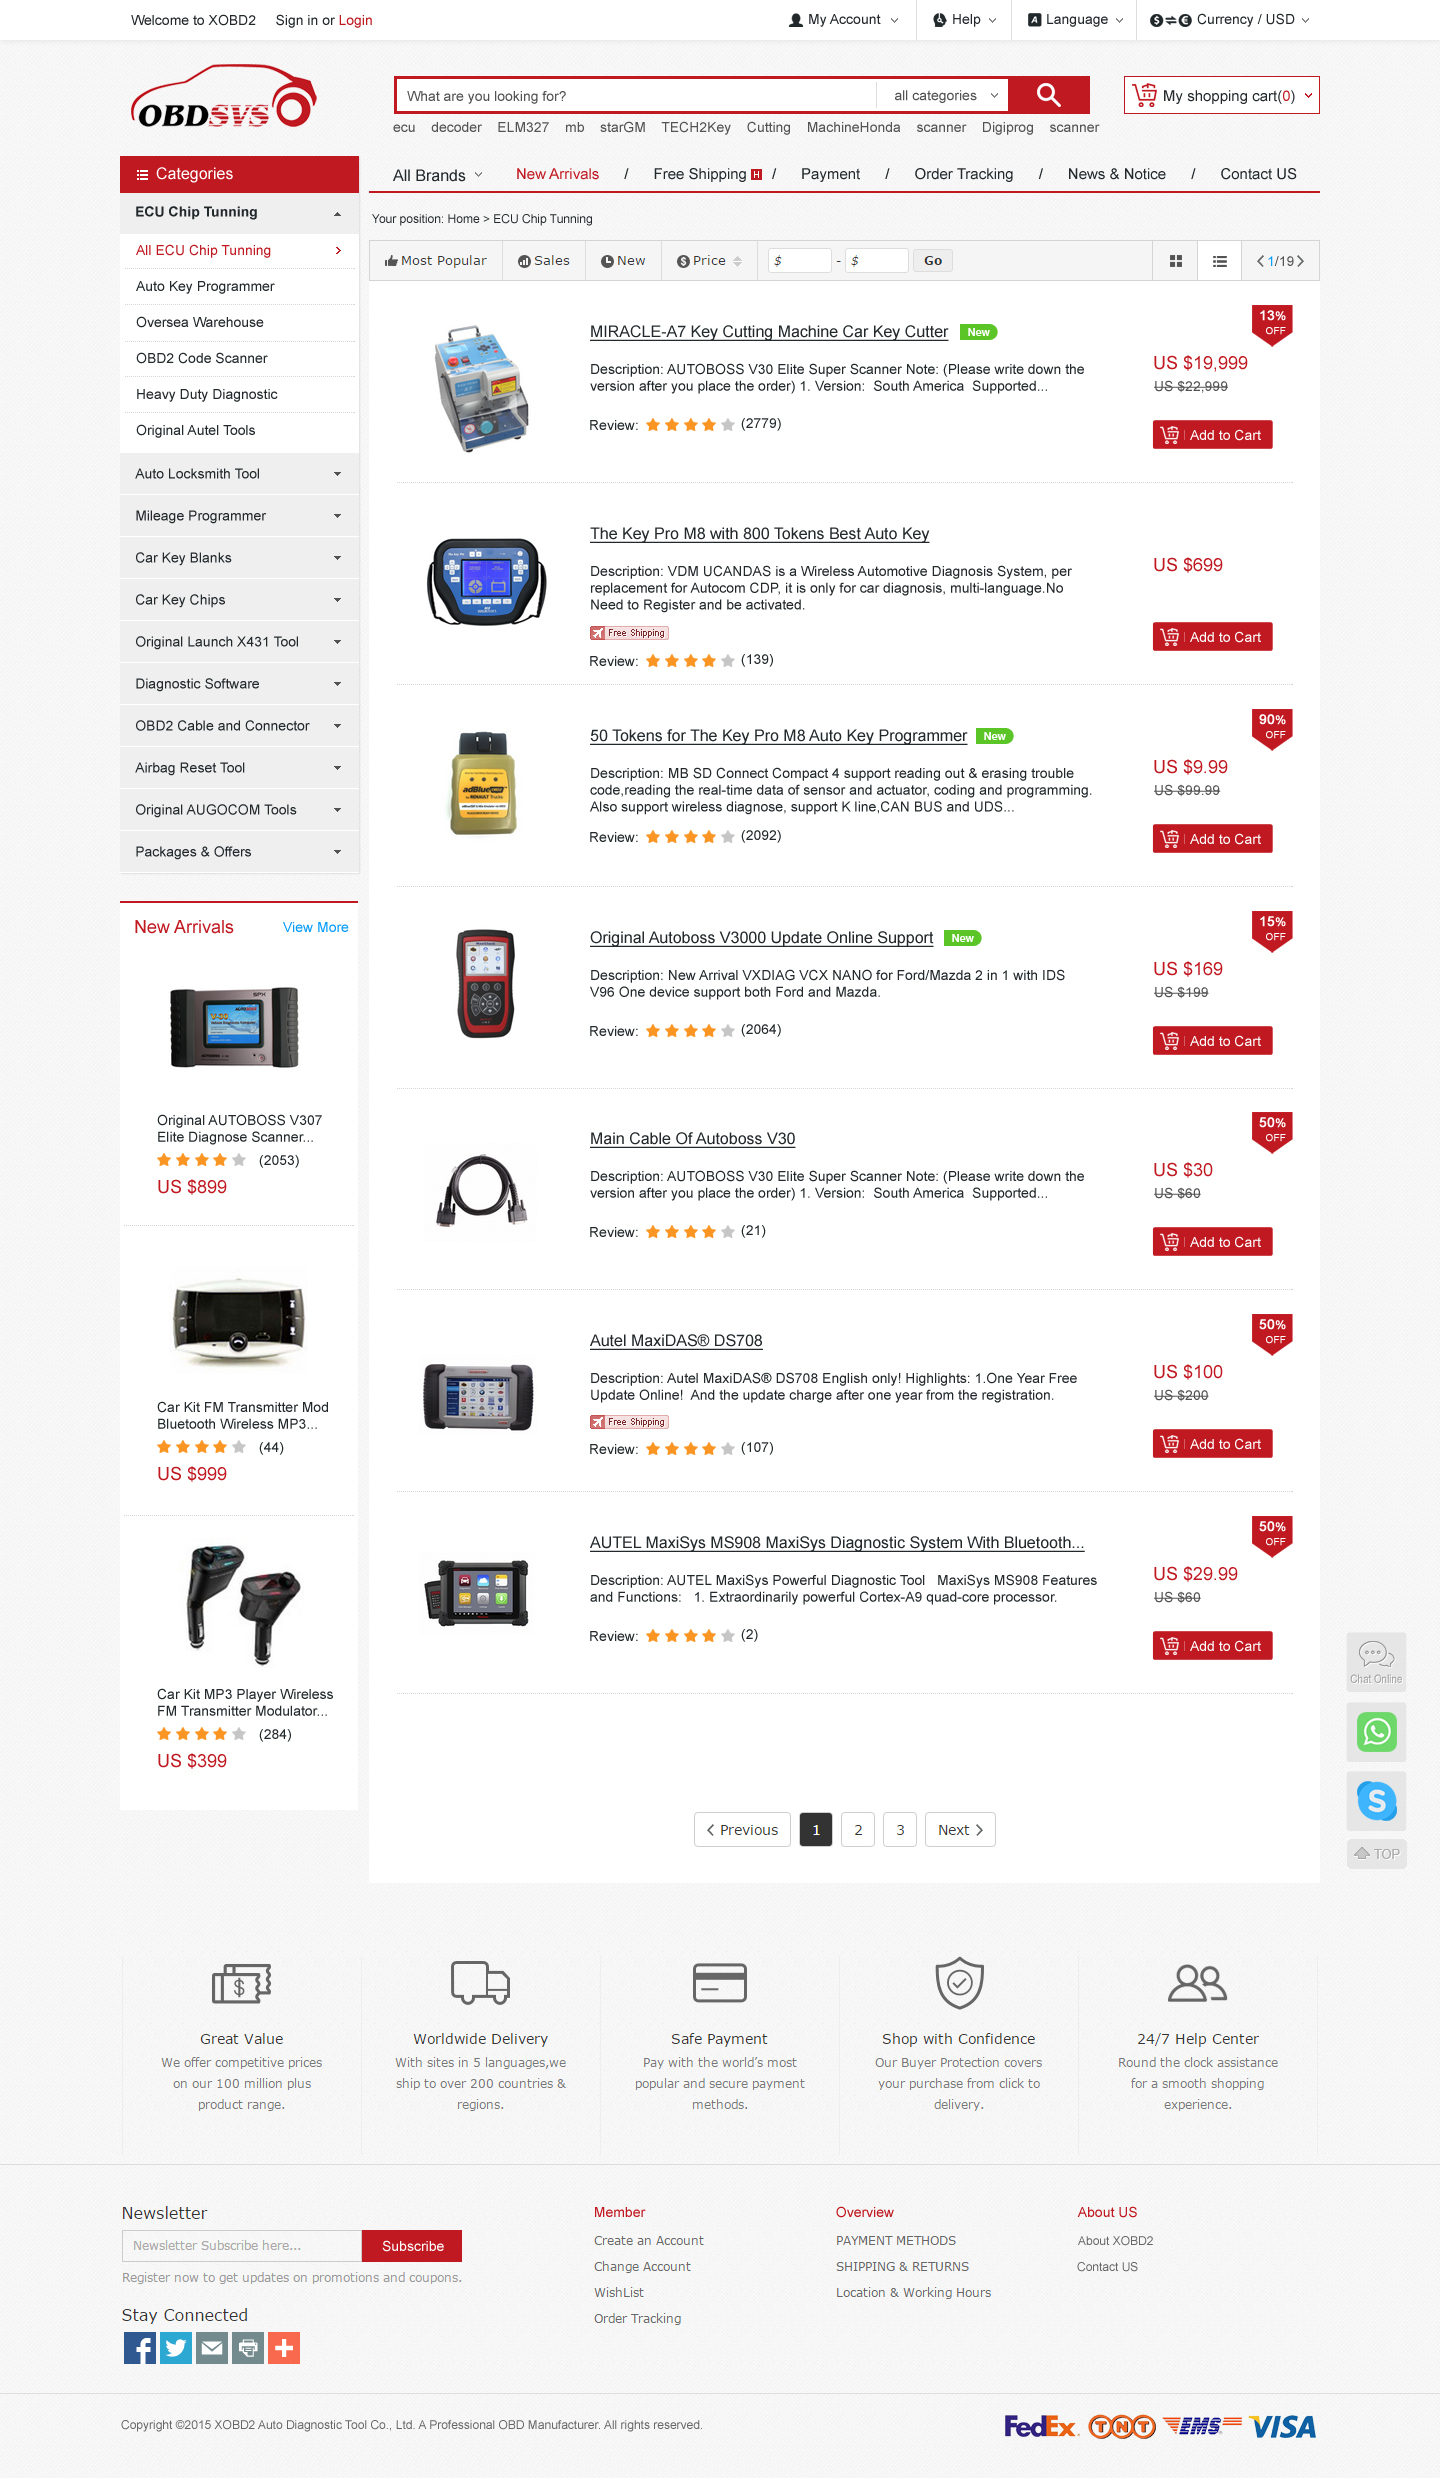Open the Currency / USD dropdown

[1229, 20]
